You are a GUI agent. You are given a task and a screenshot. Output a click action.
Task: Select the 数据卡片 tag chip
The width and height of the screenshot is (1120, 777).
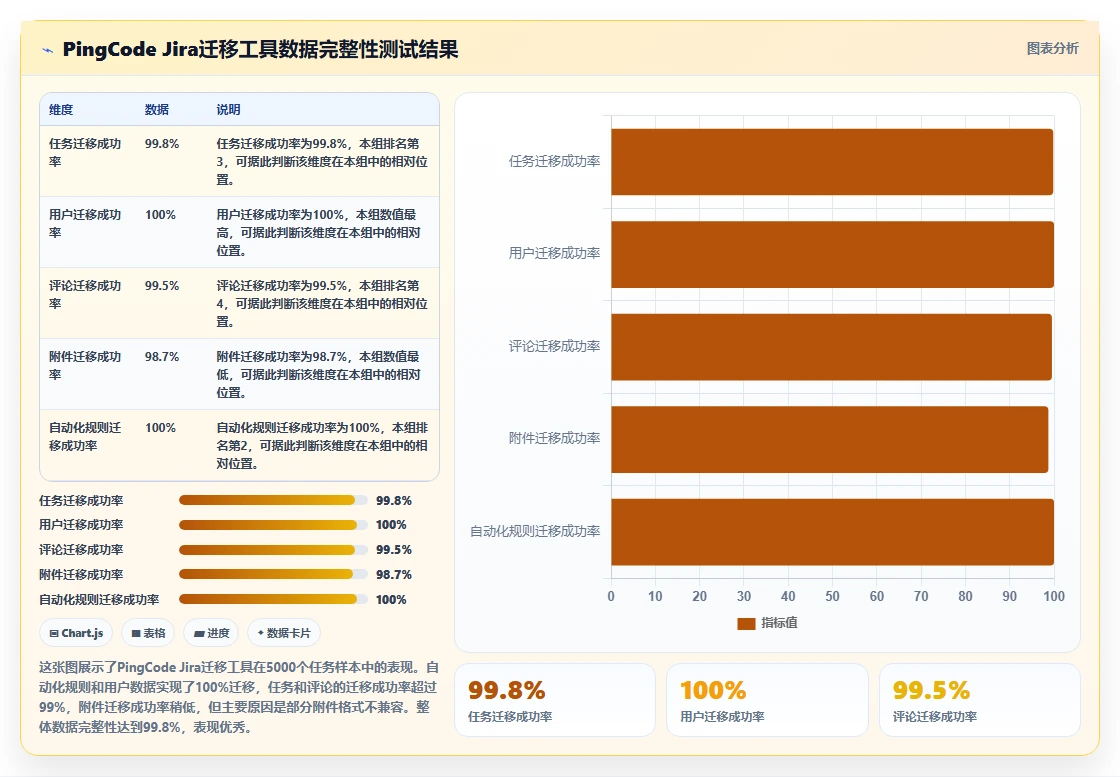coord(284,633)
